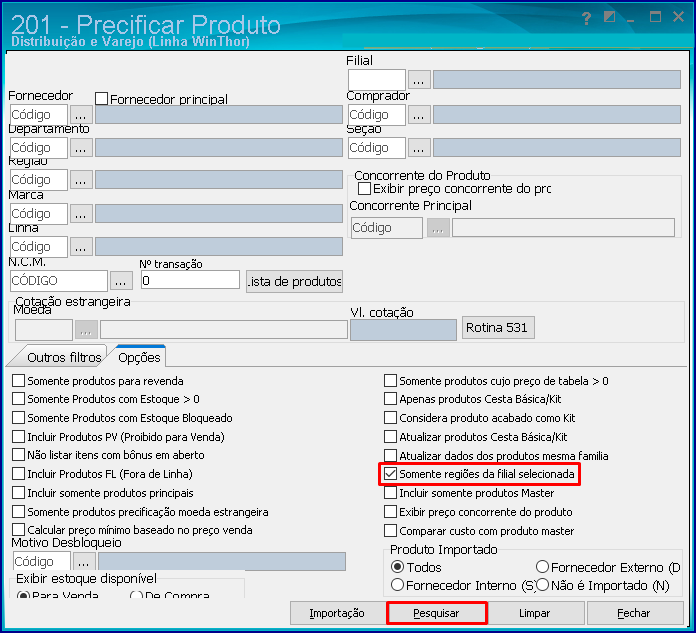696x633 pixels.
Task: Focus the Comprador Código field
Action: pos(376,115)
